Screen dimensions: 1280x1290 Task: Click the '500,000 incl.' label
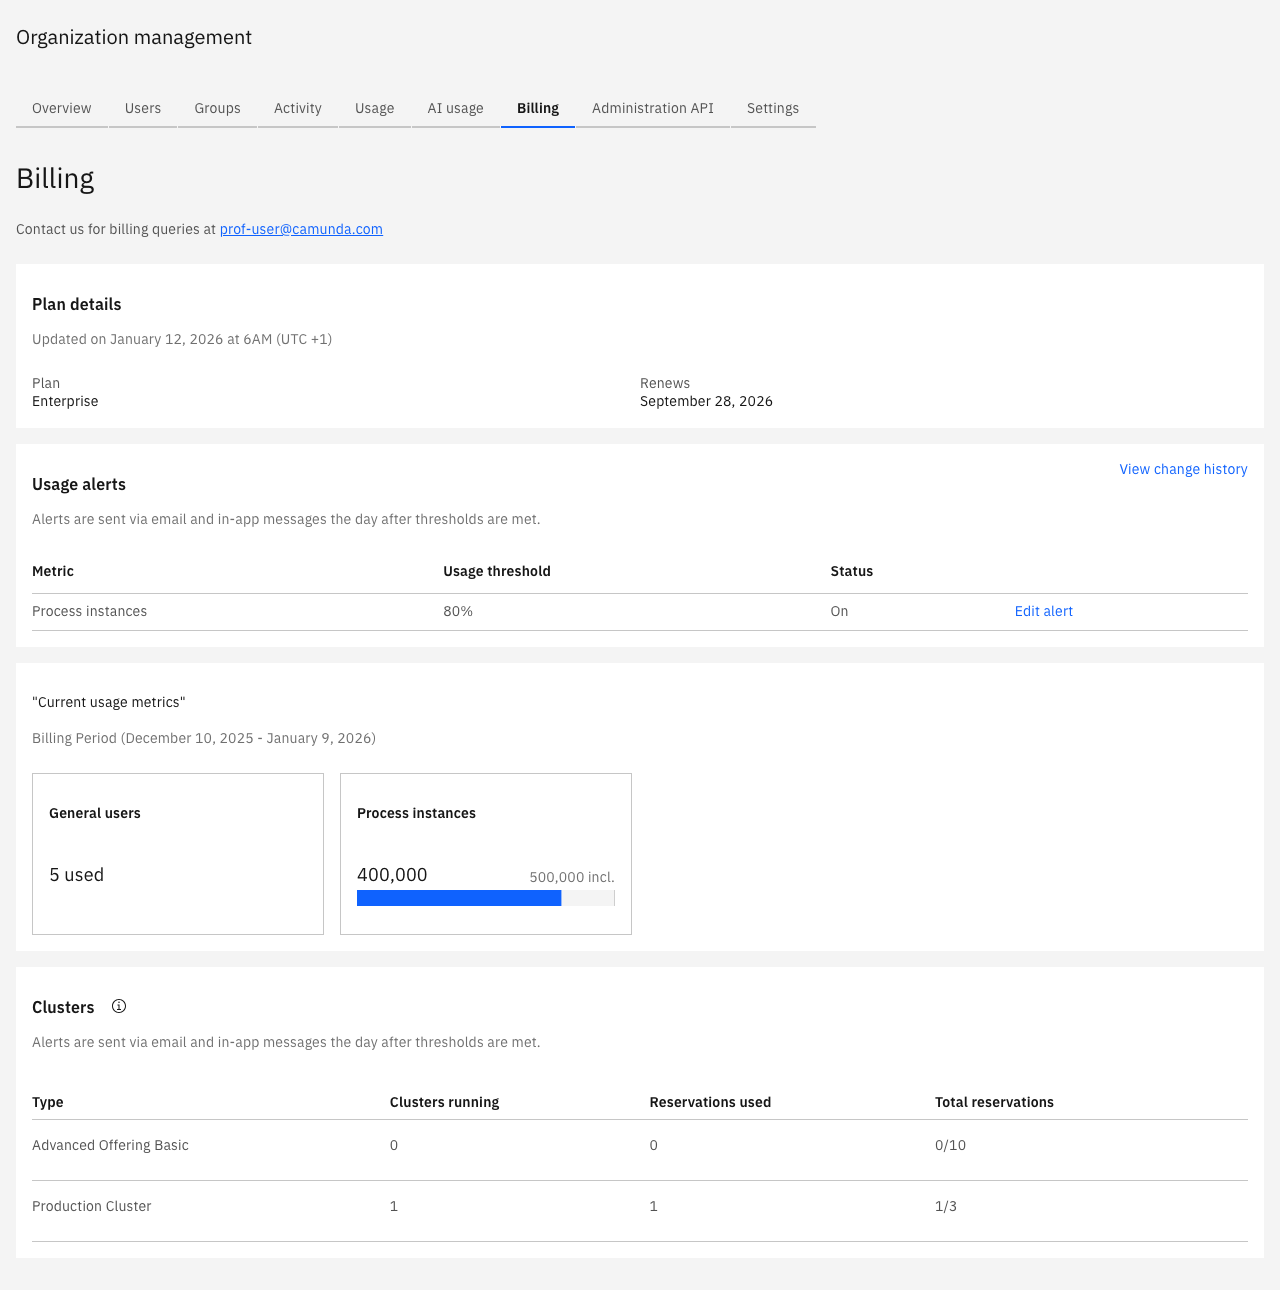click(572, 877)
